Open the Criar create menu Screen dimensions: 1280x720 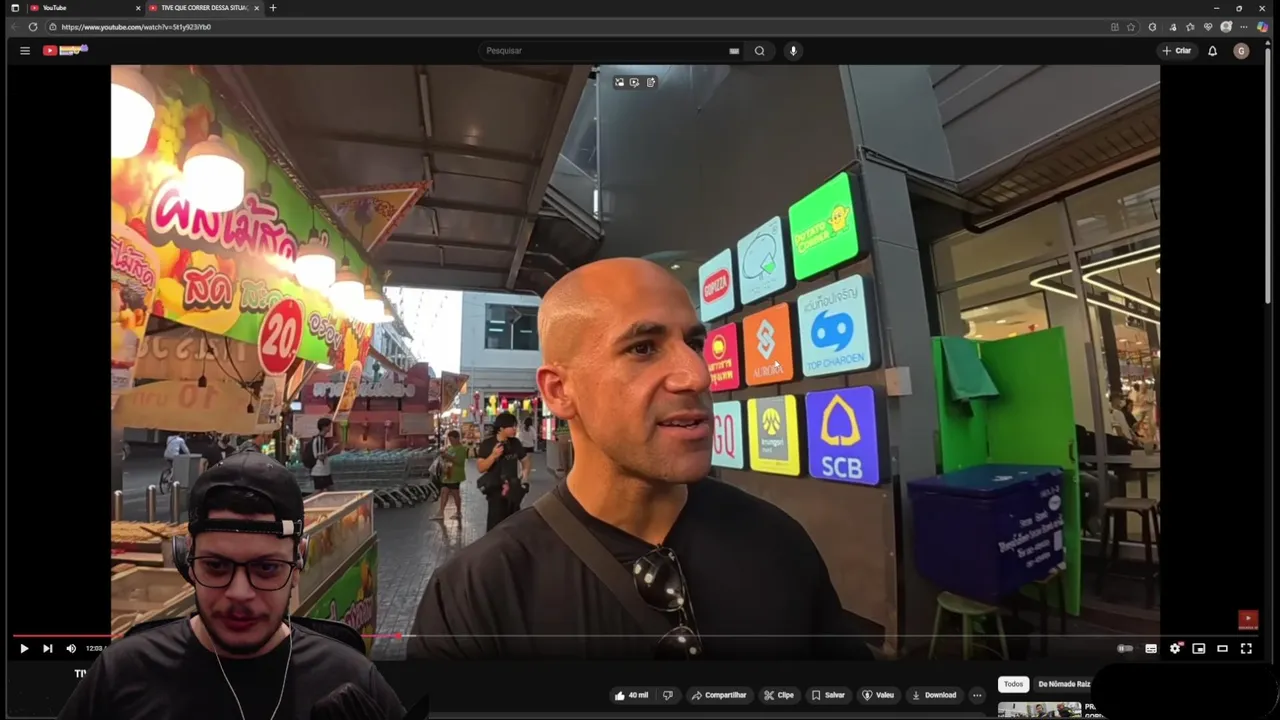point(1176,50)
